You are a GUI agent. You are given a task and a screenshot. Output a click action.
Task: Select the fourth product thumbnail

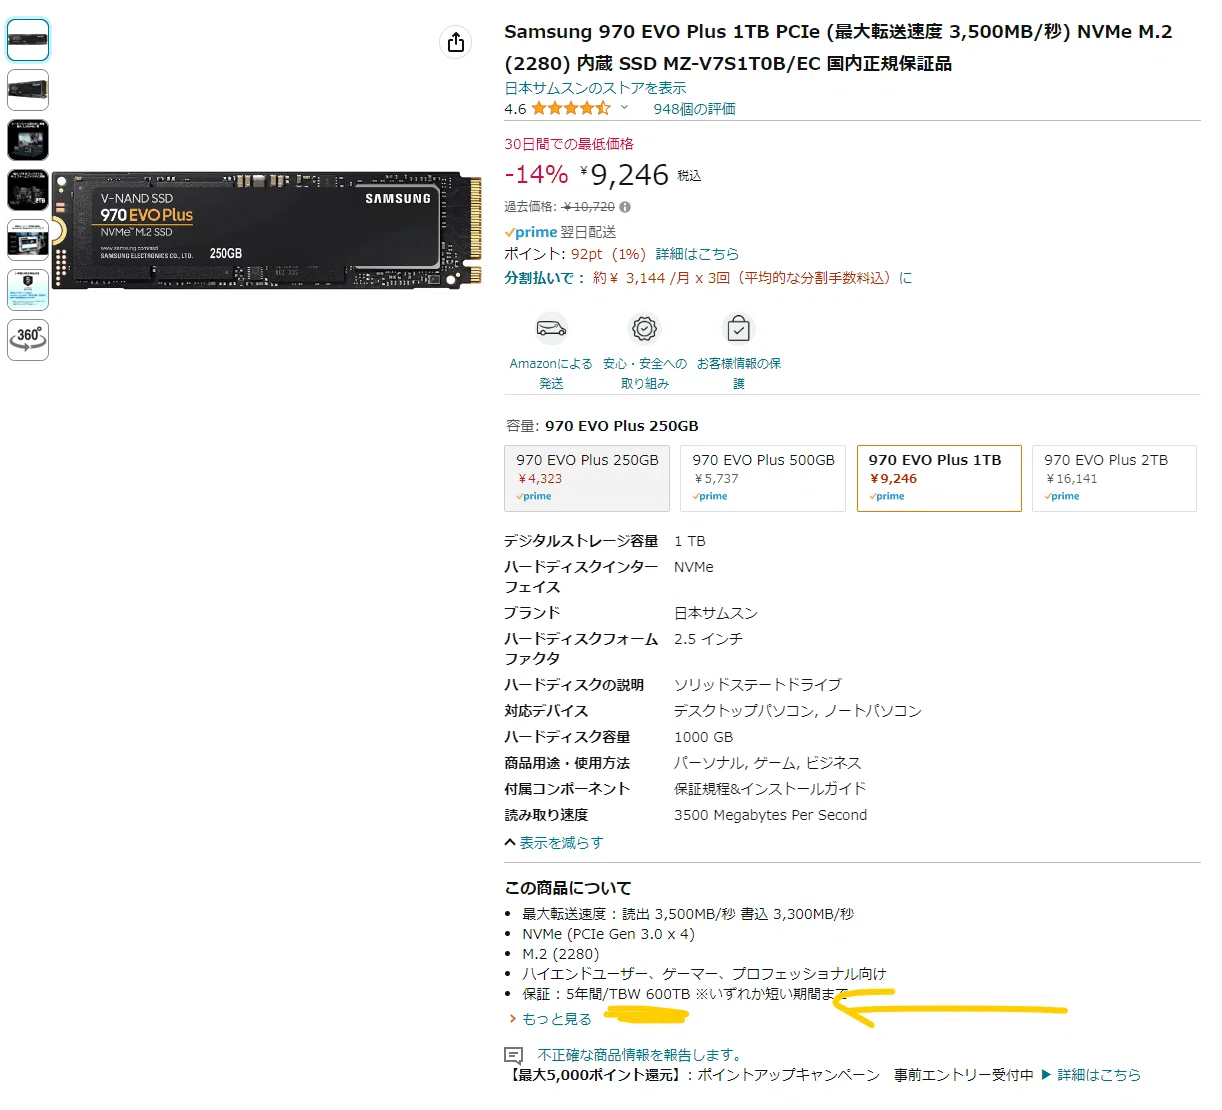click(28, 190)
